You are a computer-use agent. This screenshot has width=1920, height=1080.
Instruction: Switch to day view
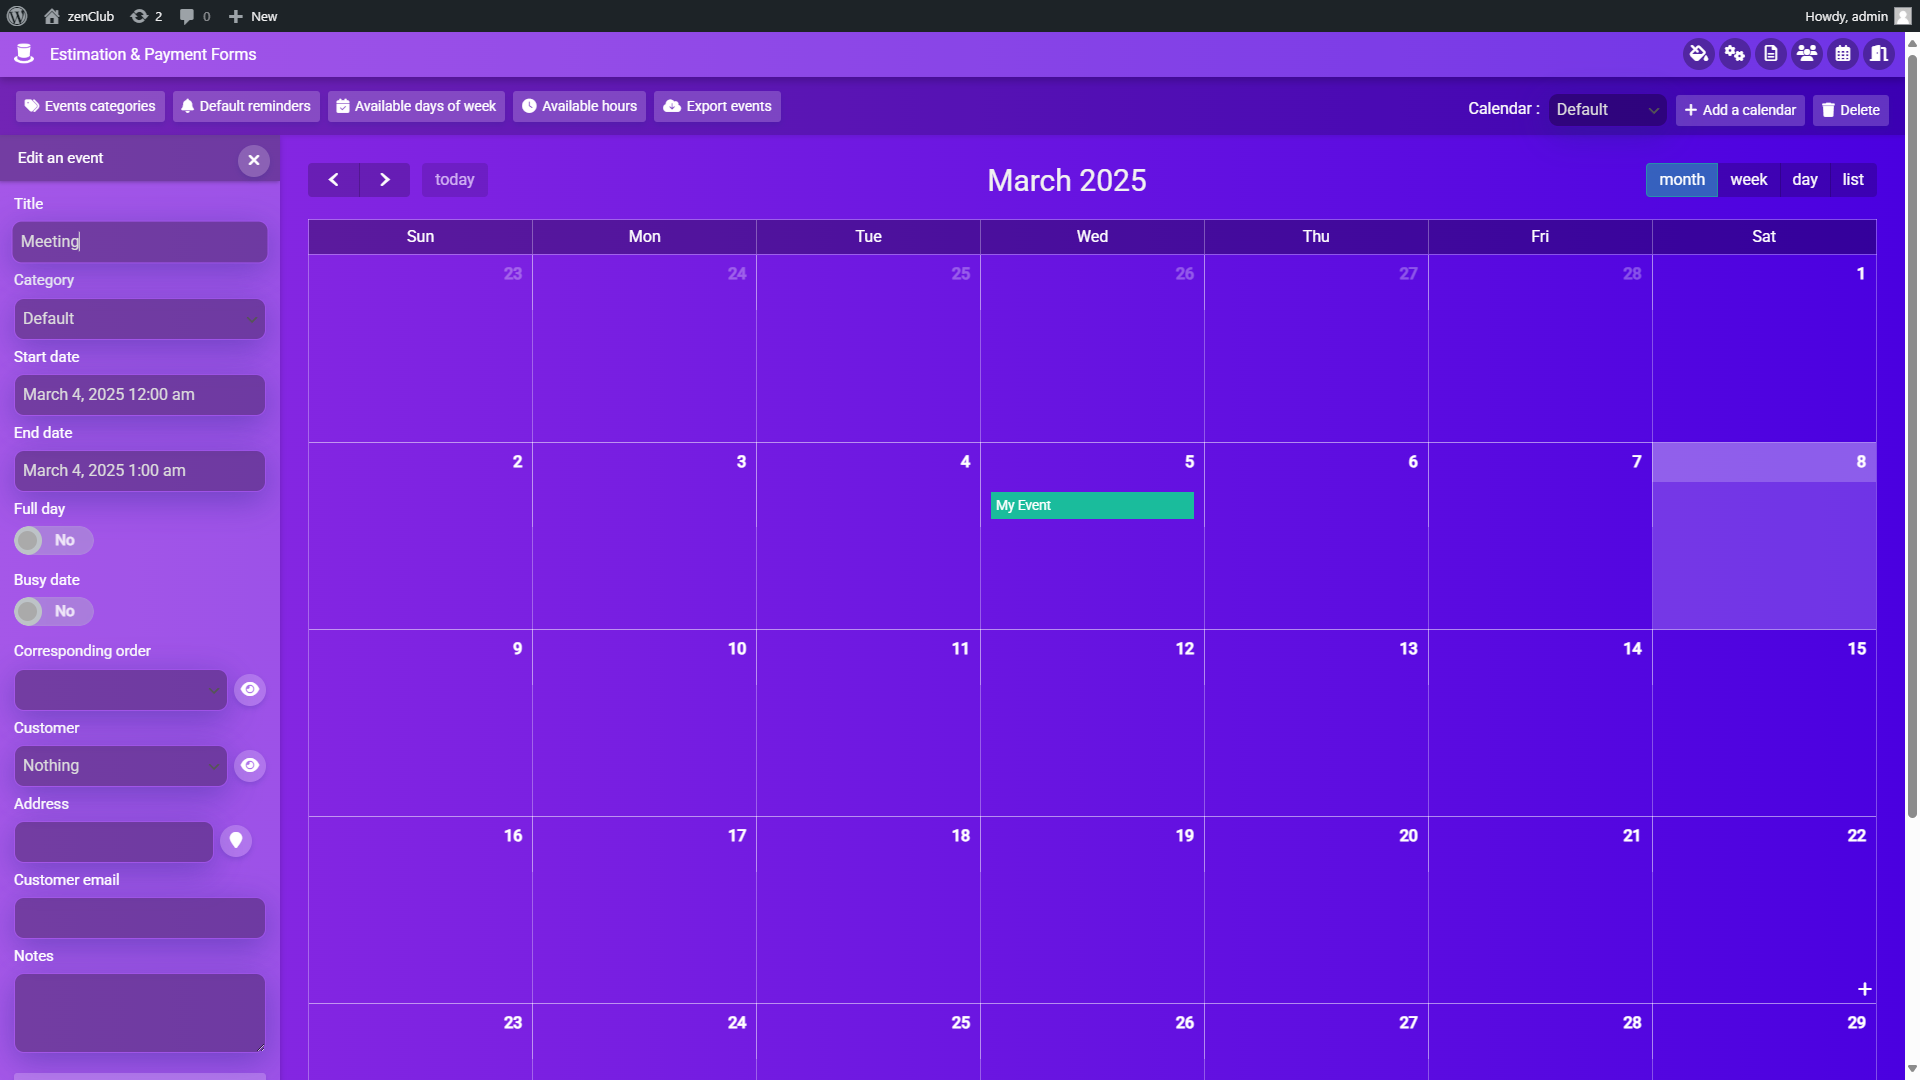pos(1804,180)
